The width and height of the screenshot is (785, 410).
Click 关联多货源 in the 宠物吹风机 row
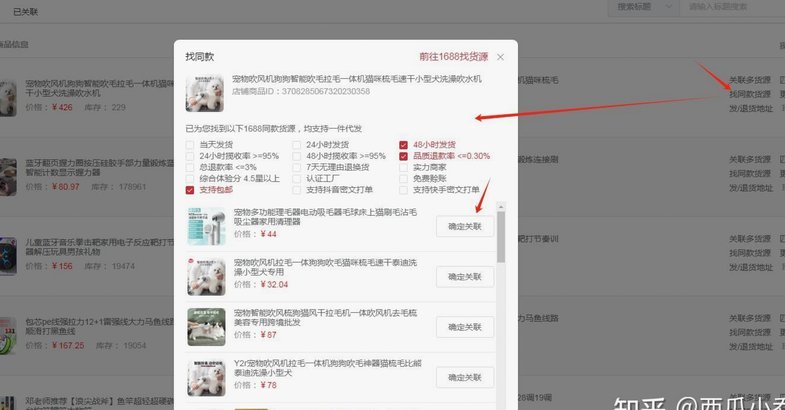(749, 80)
